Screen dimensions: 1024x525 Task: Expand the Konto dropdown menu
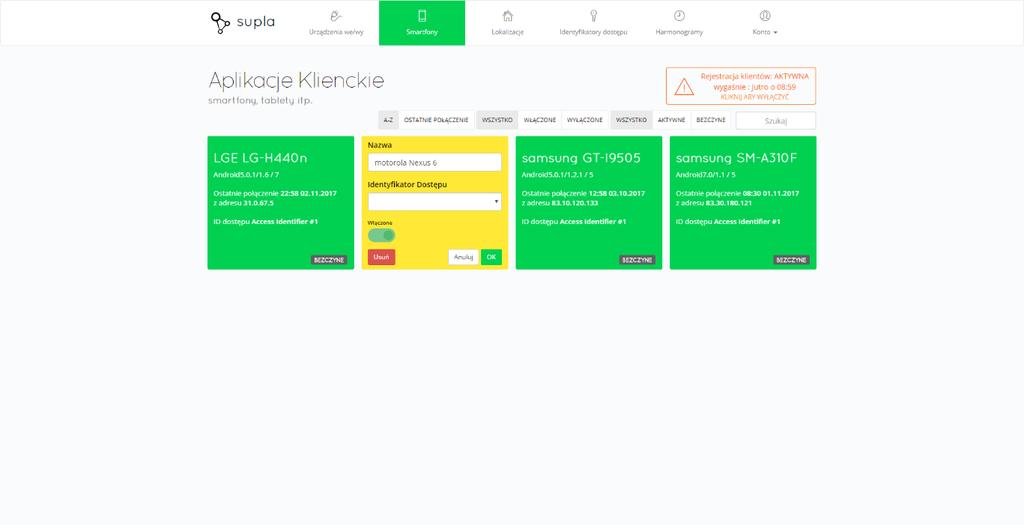(x=765, y=32)
